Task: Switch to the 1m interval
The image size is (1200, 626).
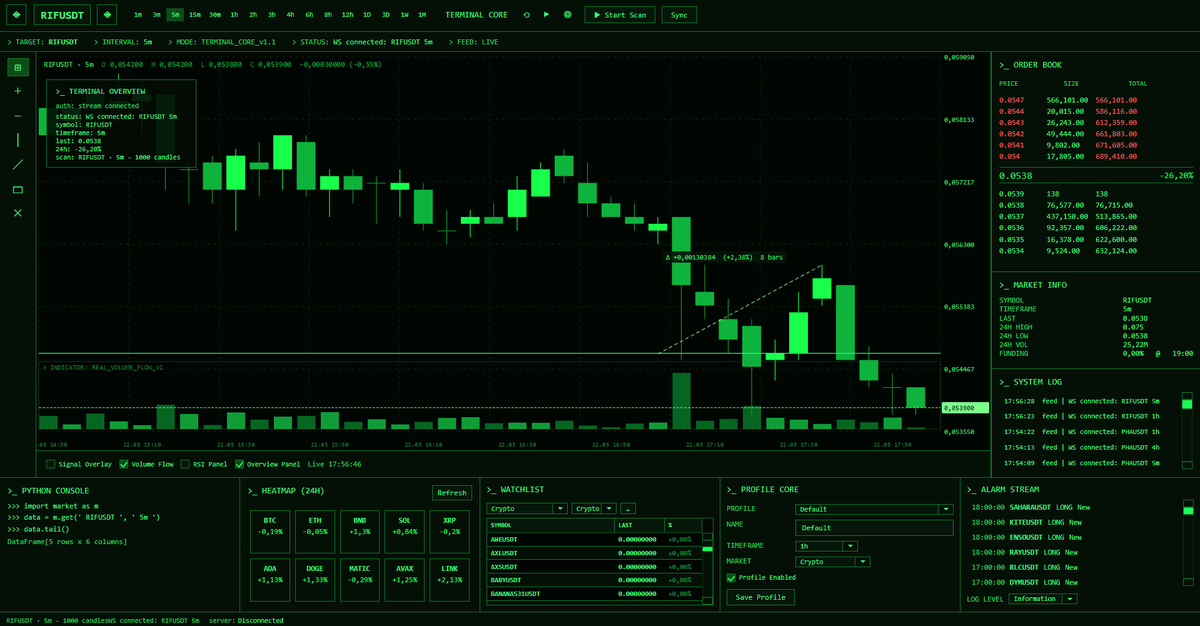Action: [x=138, y=15]
